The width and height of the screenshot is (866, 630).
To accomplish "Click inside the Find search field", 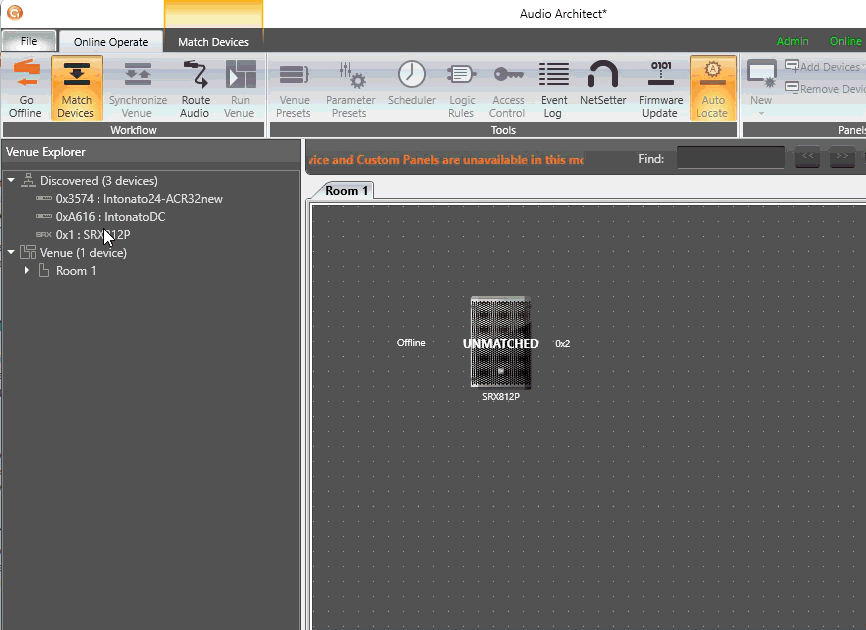I will click(x=730, y=158).
